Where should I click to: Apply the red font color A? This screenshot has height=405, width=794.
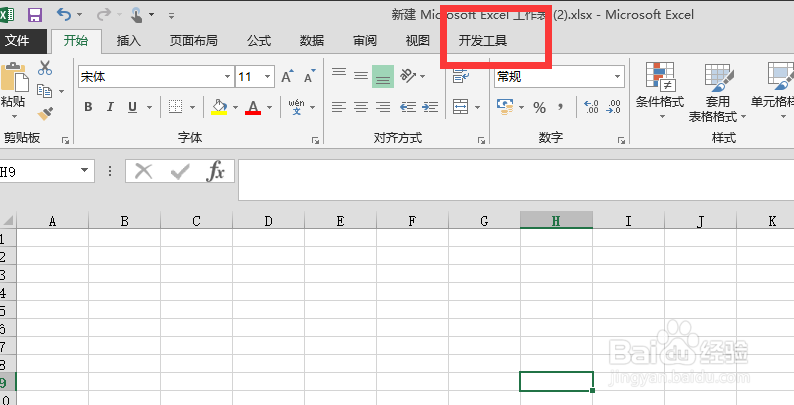tap(253, 107)
